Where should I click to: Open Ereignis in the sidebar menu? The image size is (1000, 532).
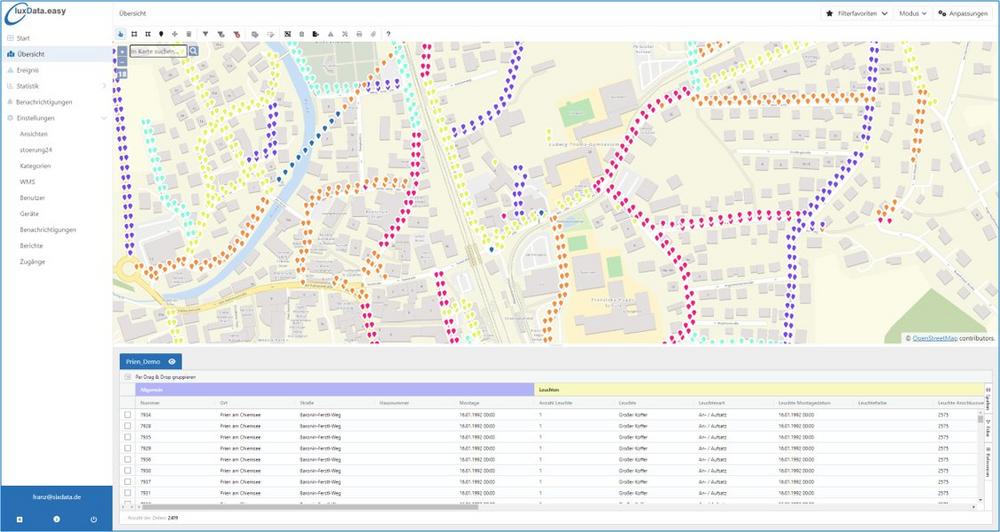tap(28, 70)
